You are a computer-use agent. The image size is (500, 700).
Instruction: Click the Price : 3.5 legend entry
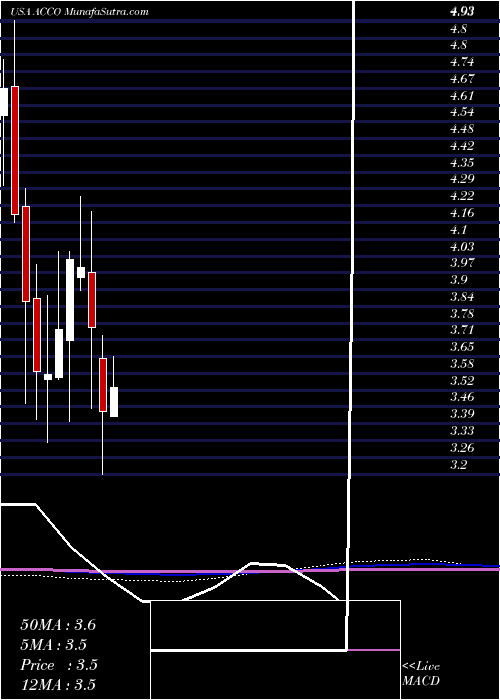coord(59,665)
